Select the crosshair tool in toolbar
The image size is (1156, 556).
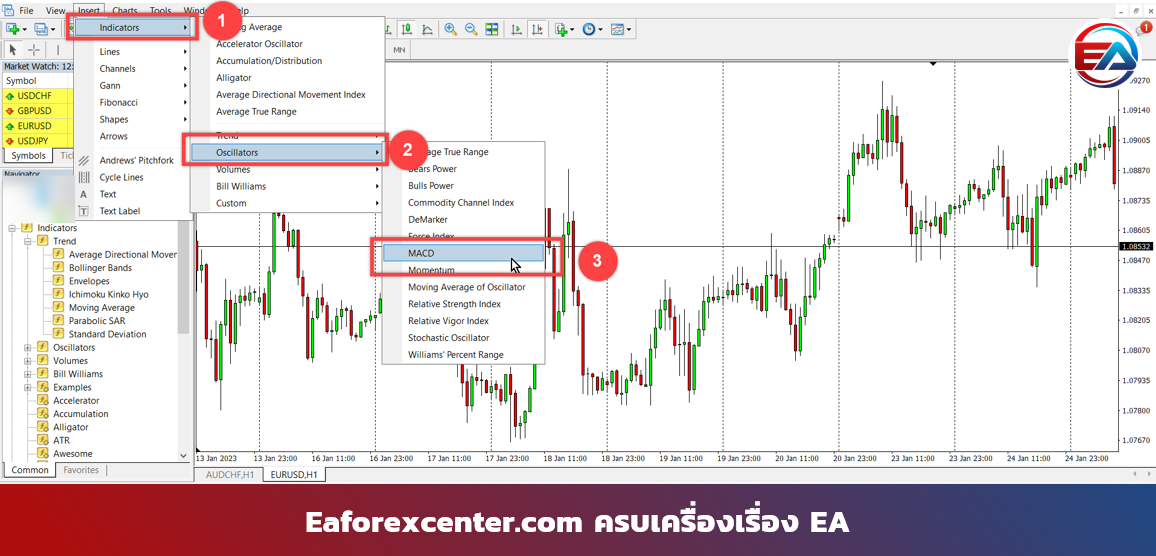(x=34, y=49)
